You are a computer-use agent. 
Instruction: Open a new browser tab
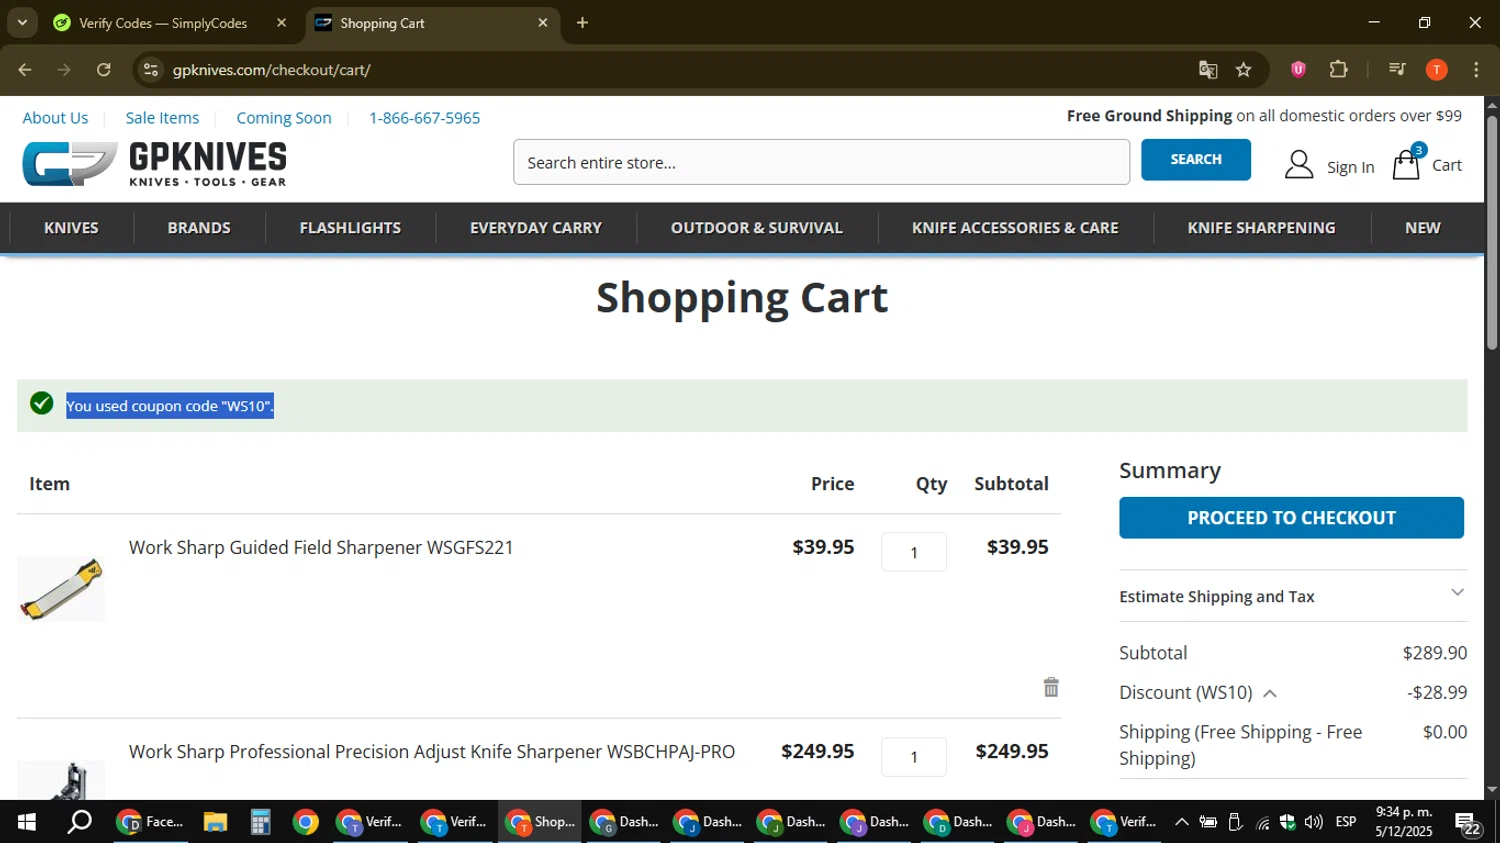582,22
